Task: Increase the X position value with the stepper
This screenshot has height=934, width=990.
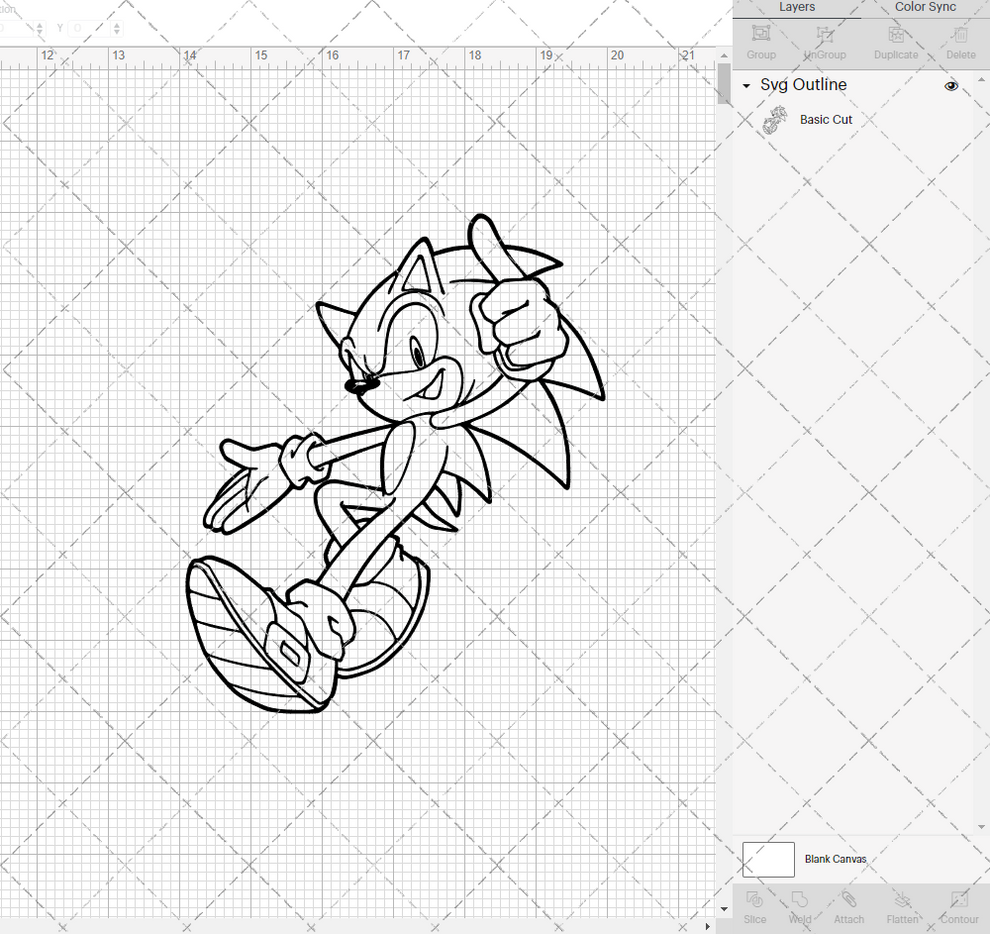Action: pyautogui.click(x=40, y=28)
